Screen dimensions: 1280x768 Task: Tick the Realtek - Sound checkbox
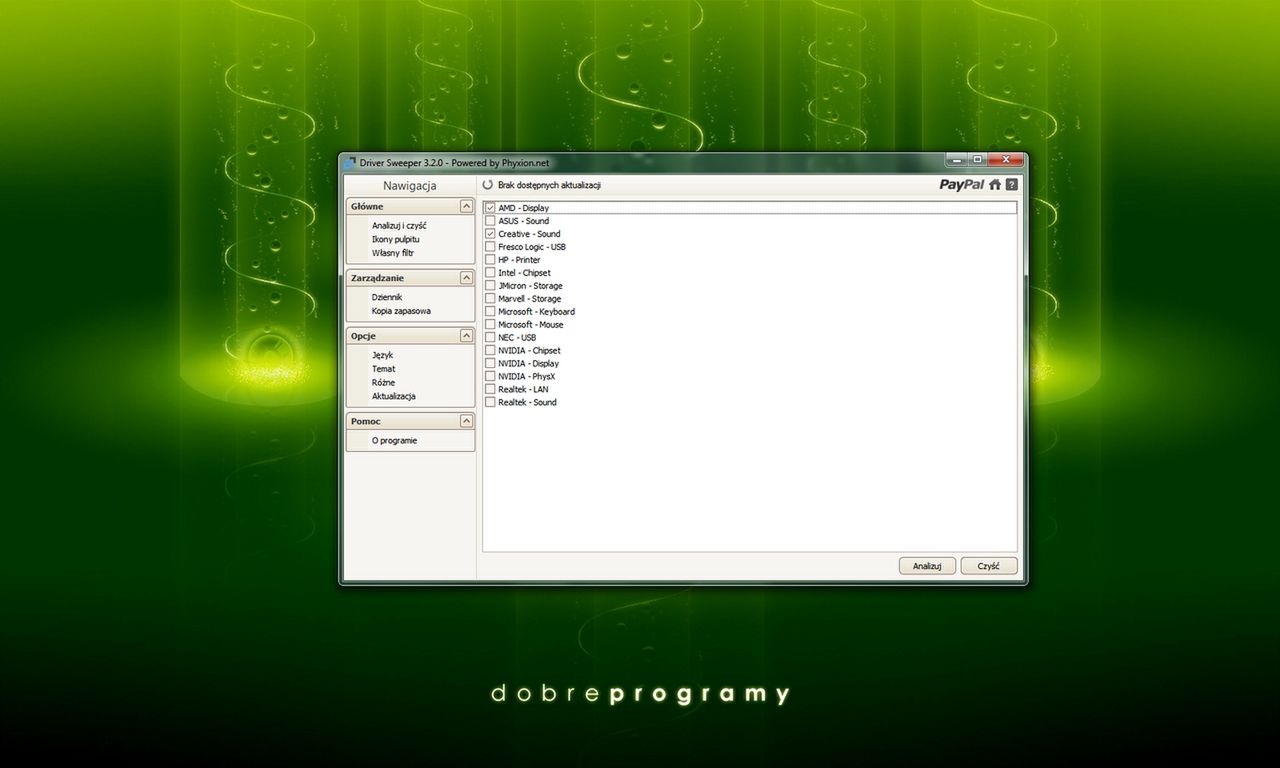pyautogui.click(x=490, y=403)
